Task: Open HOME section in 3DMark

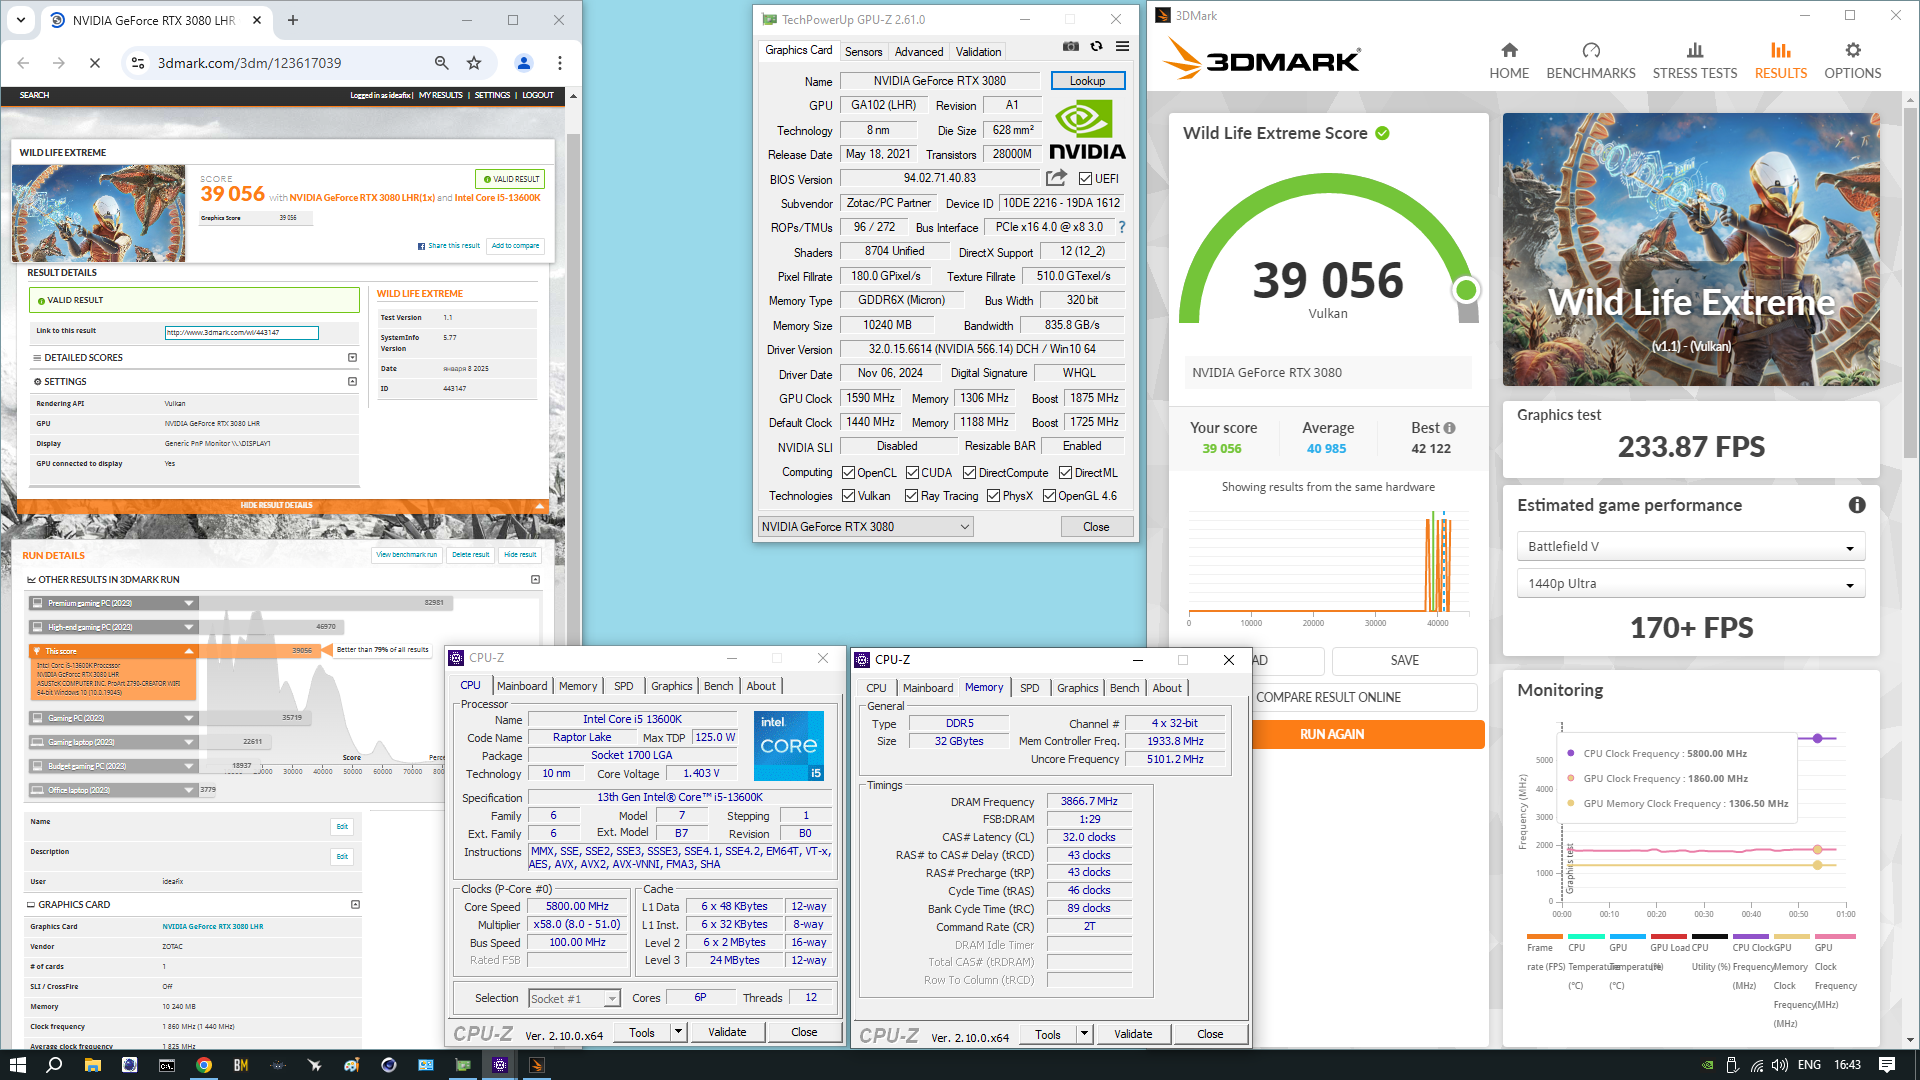Action: click(x=1509, y=60)
